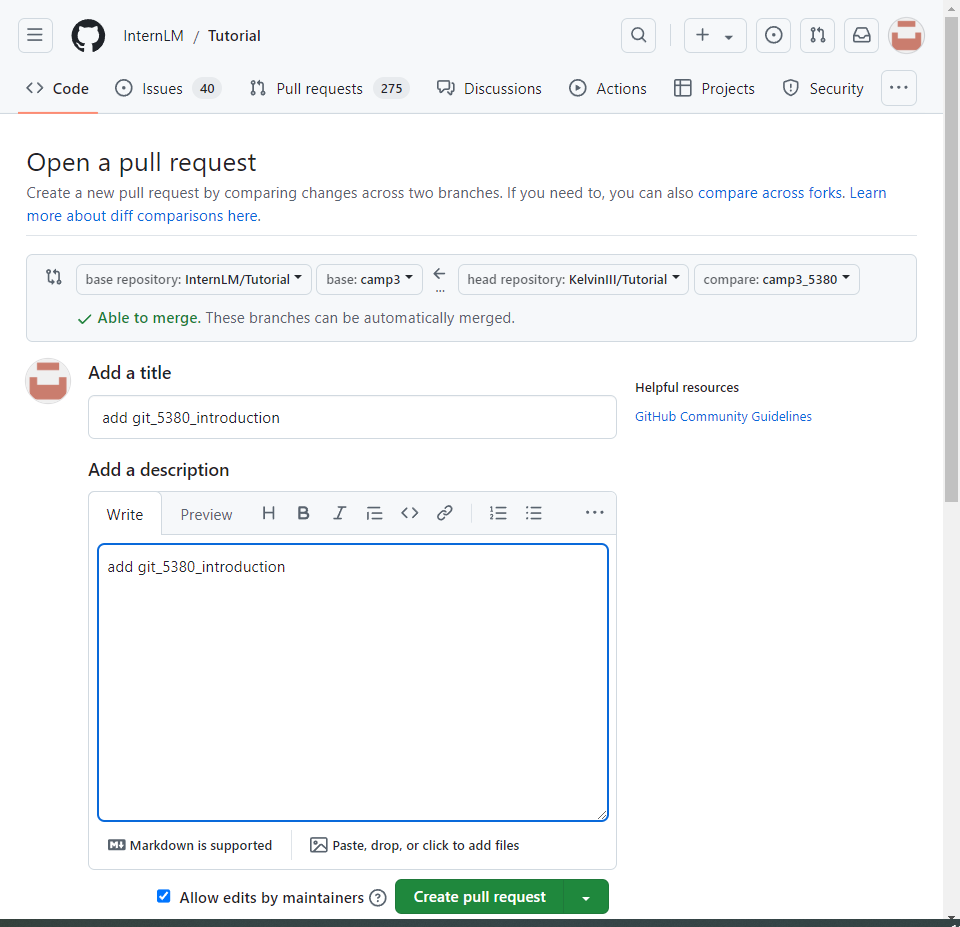Toggle Allow edits by maintainers checkbox
The width and height of the screenshot is (960, 927).
click(x=163, y=896)
